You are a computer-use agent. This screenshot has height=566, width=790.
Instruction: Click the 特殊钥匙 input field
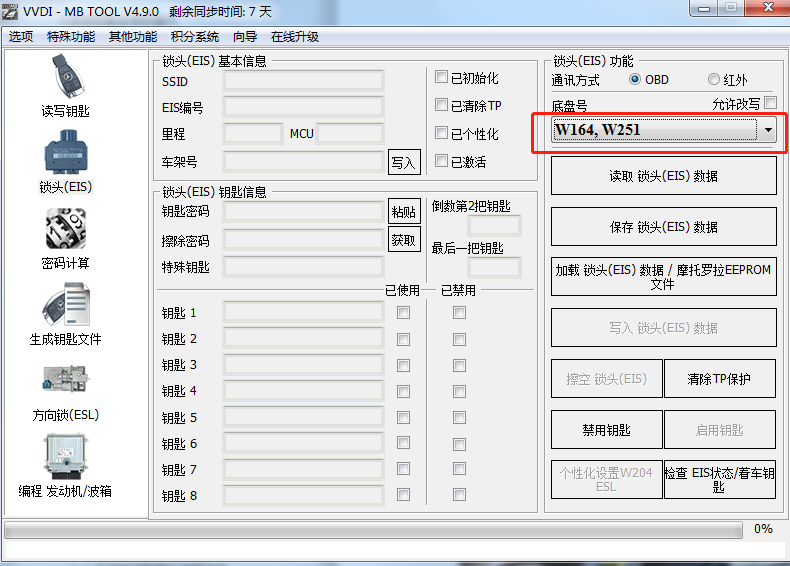tap(303, 267)
